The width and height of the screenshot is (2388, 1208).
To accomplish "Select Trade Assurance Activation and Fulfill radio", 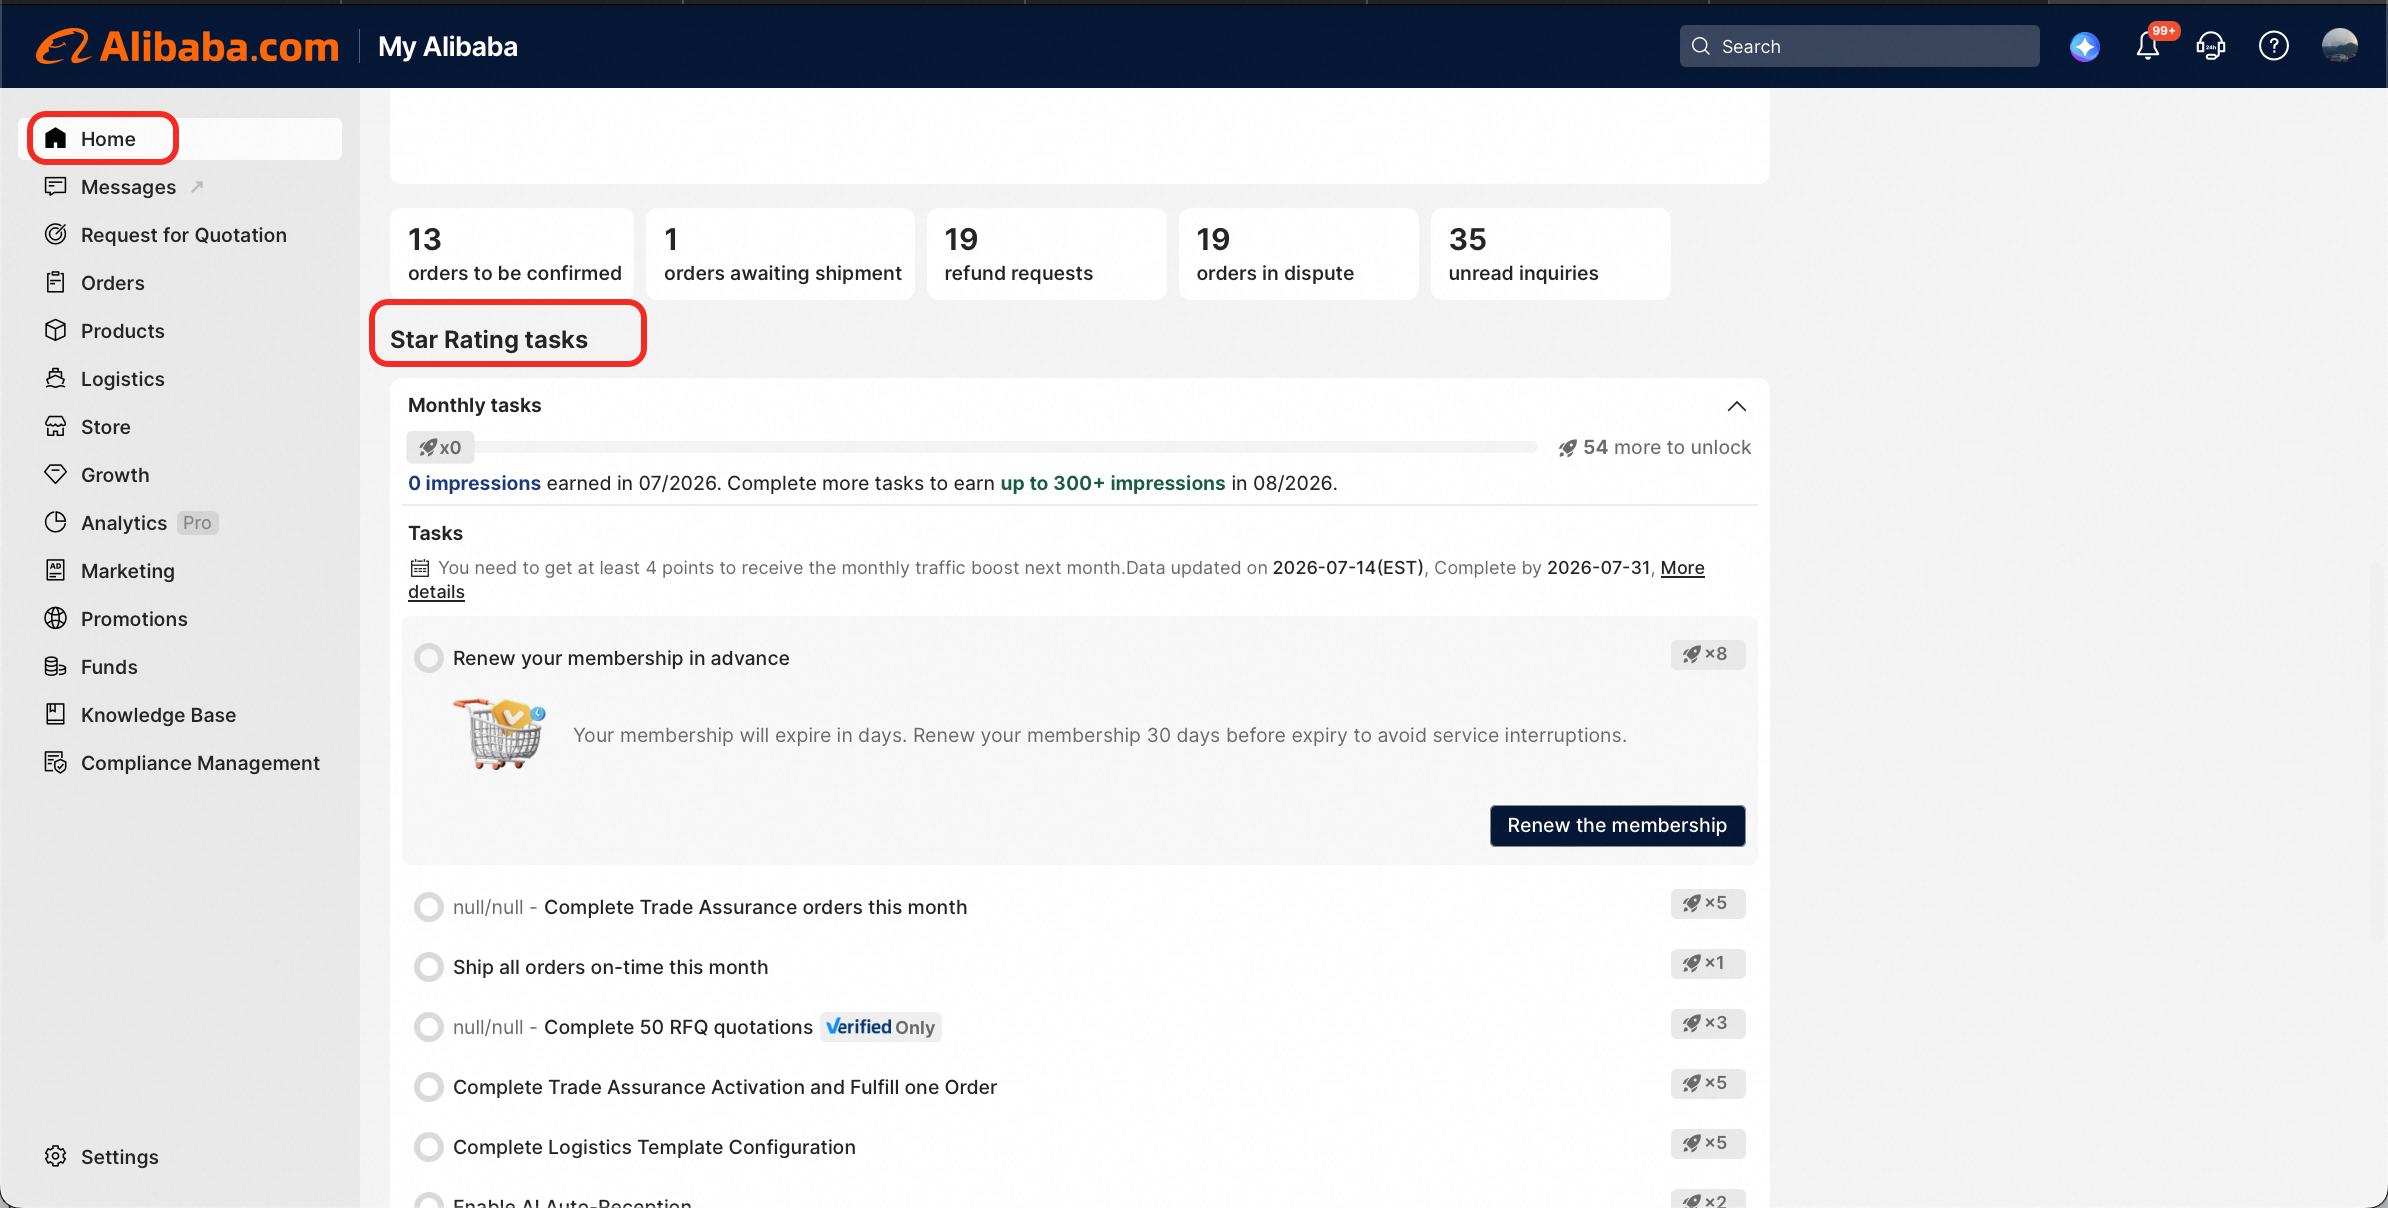I will (429, 1087).
